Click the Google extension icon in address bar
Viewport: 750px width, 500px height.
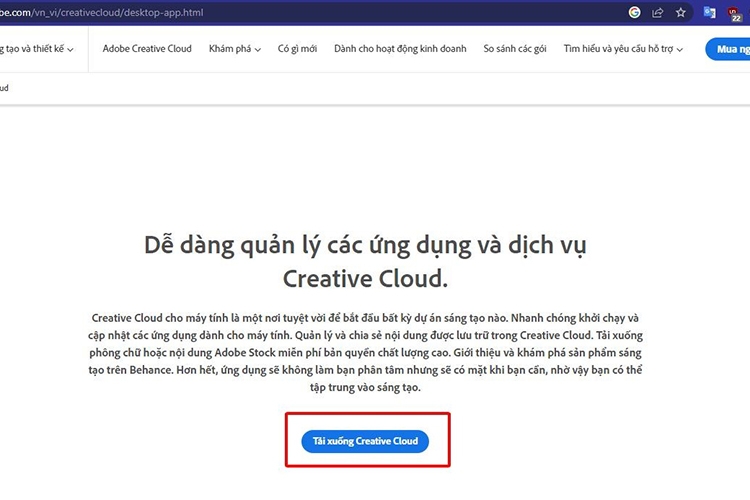(x=634, y=12)
